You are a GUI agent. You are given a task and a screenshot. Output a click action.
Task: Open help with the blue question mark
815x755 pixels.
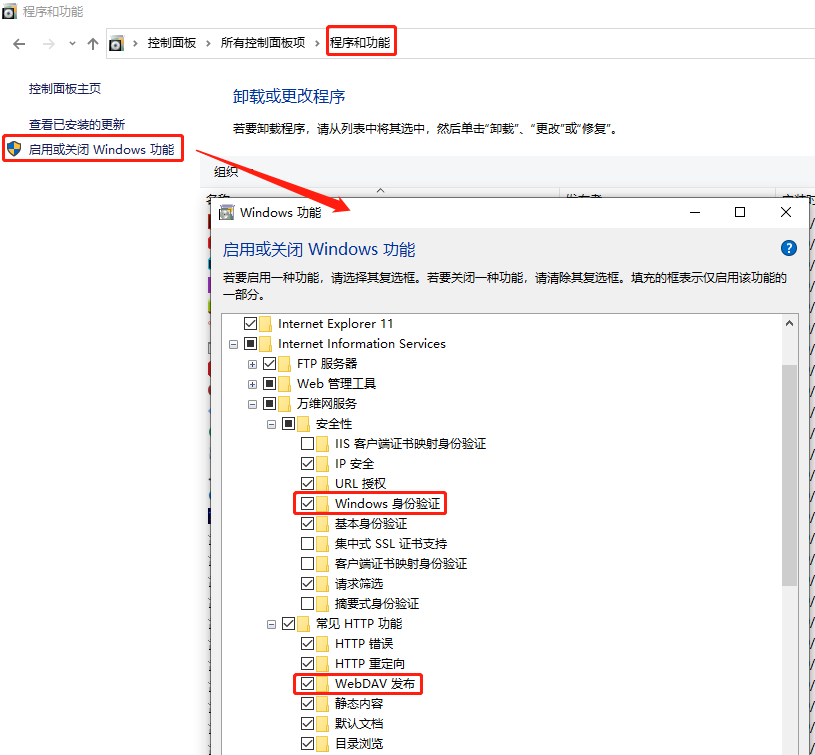pos(788,248)
